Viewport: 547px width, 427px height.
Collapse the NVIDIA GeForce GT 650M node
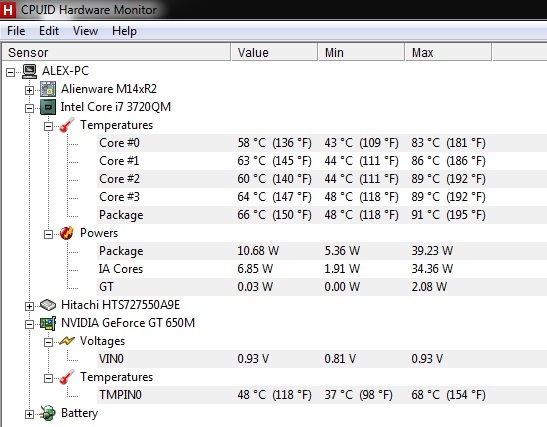pos(29,324)
